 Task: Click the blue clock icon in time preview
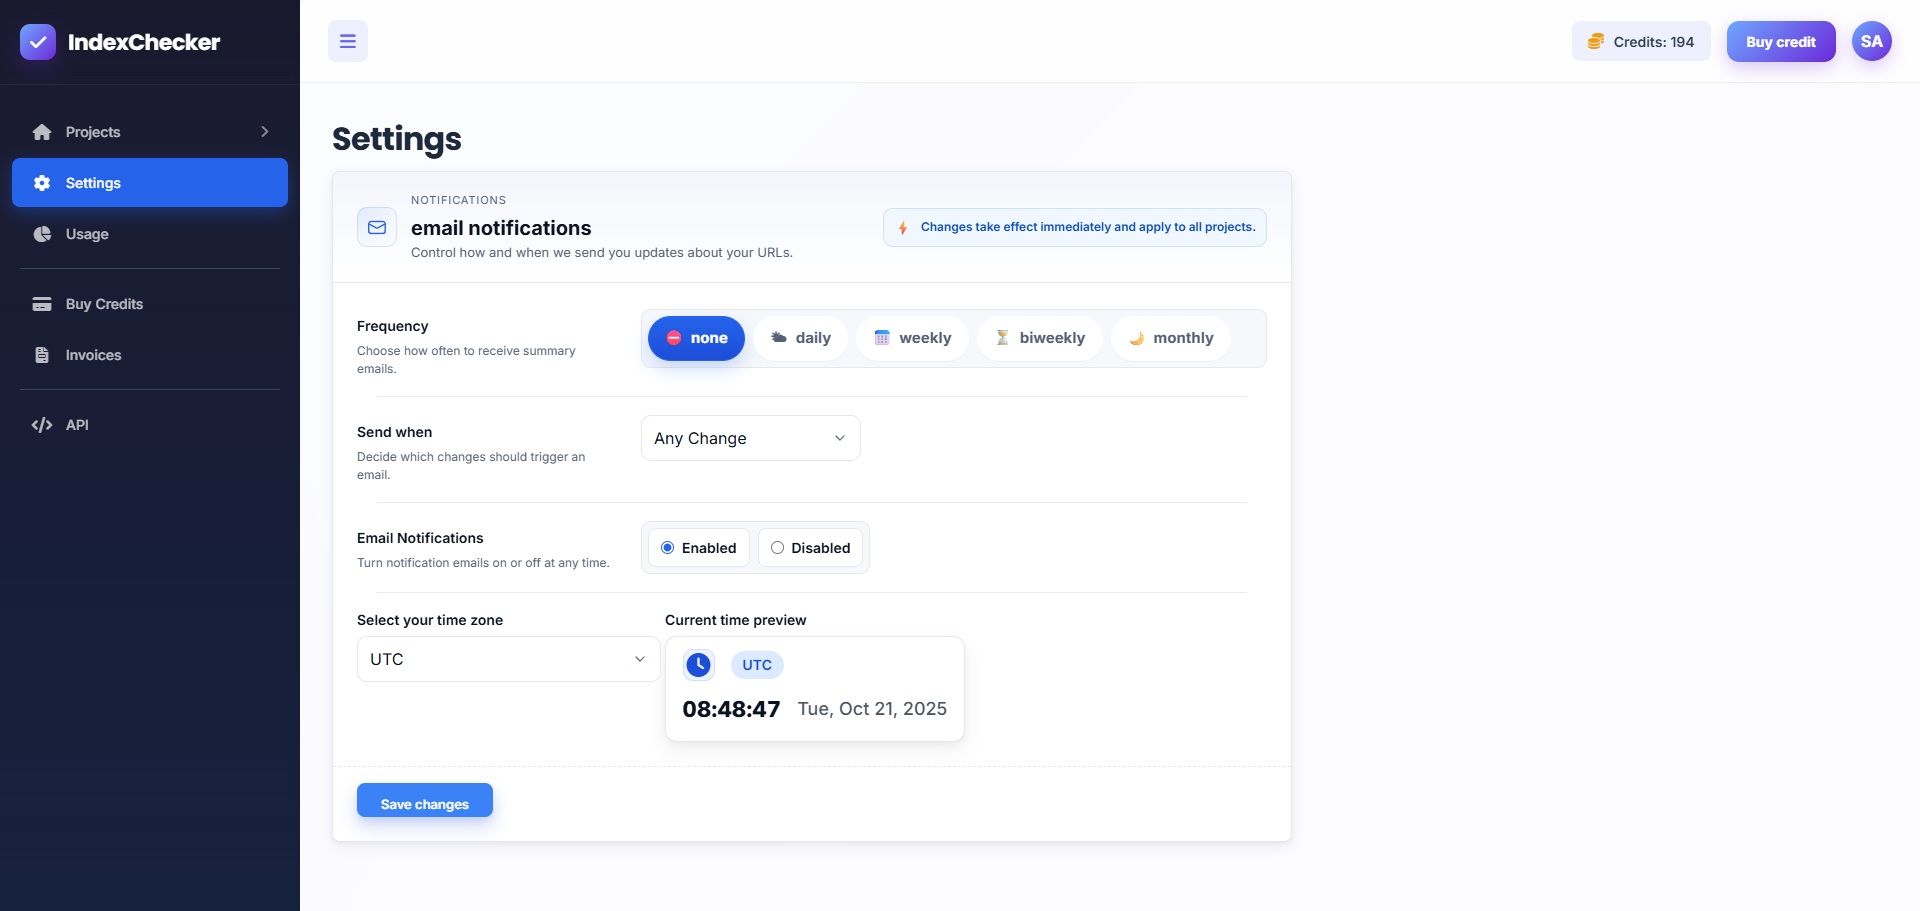coord(698,665)
